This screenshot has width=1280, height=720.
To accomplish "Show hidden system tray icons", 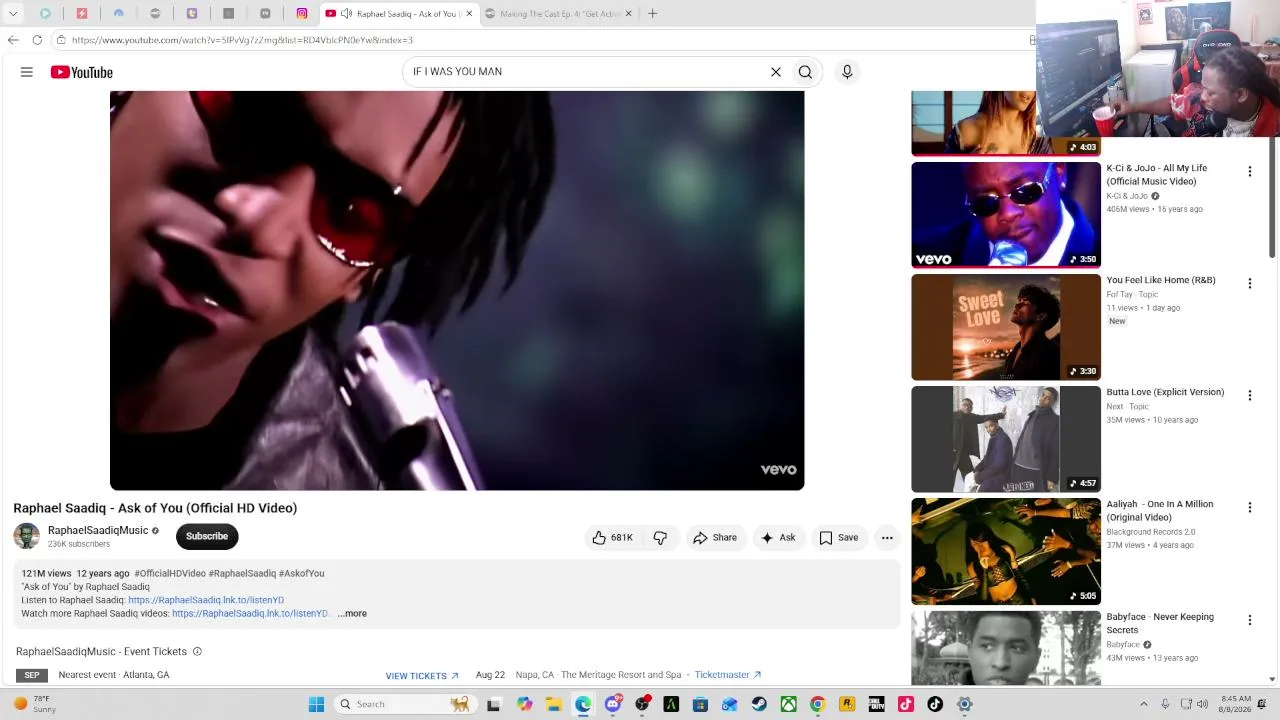I will point(1144,704).
